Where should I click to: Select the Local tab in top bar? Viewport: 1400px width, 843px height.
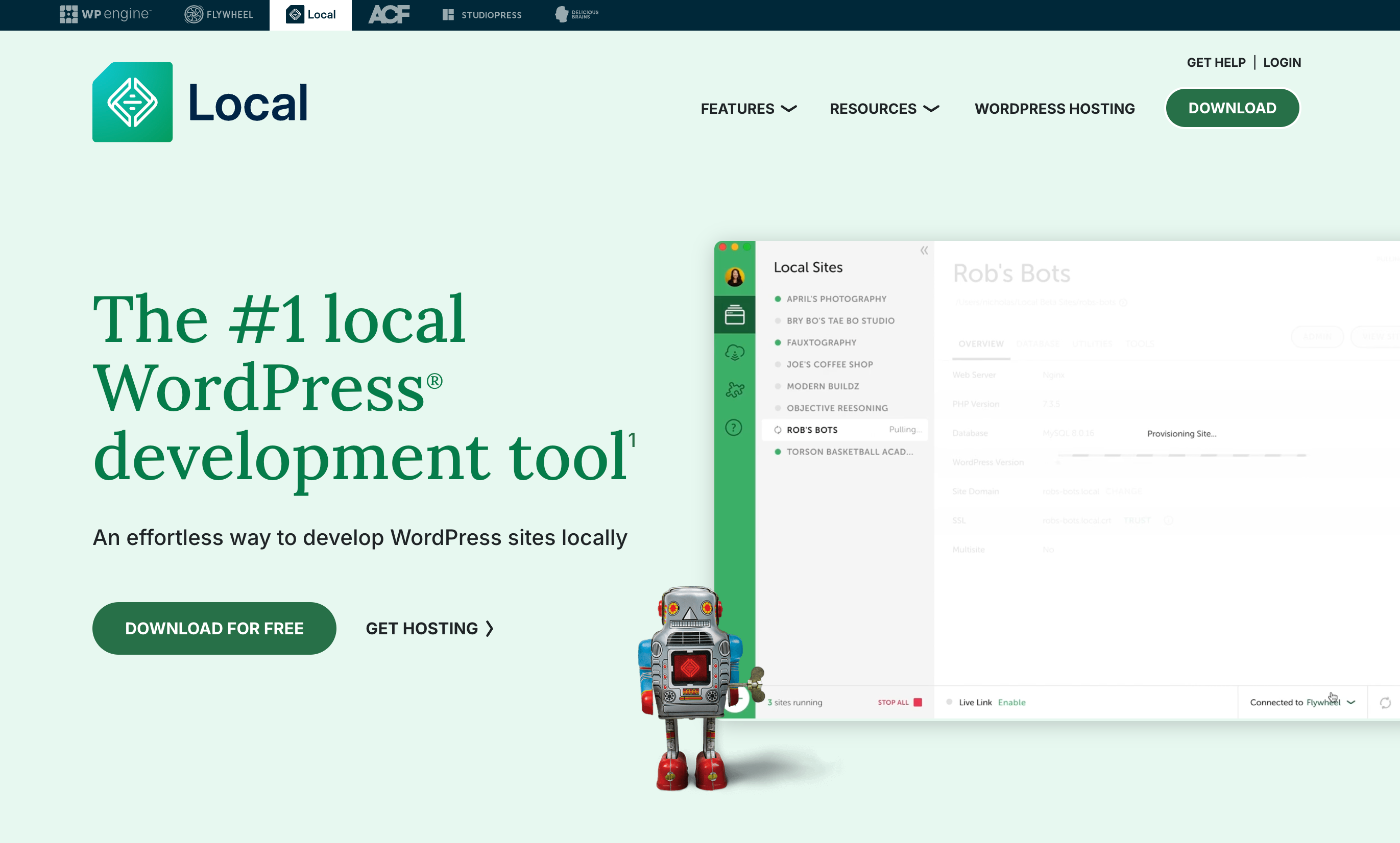(x=311, y=15)
